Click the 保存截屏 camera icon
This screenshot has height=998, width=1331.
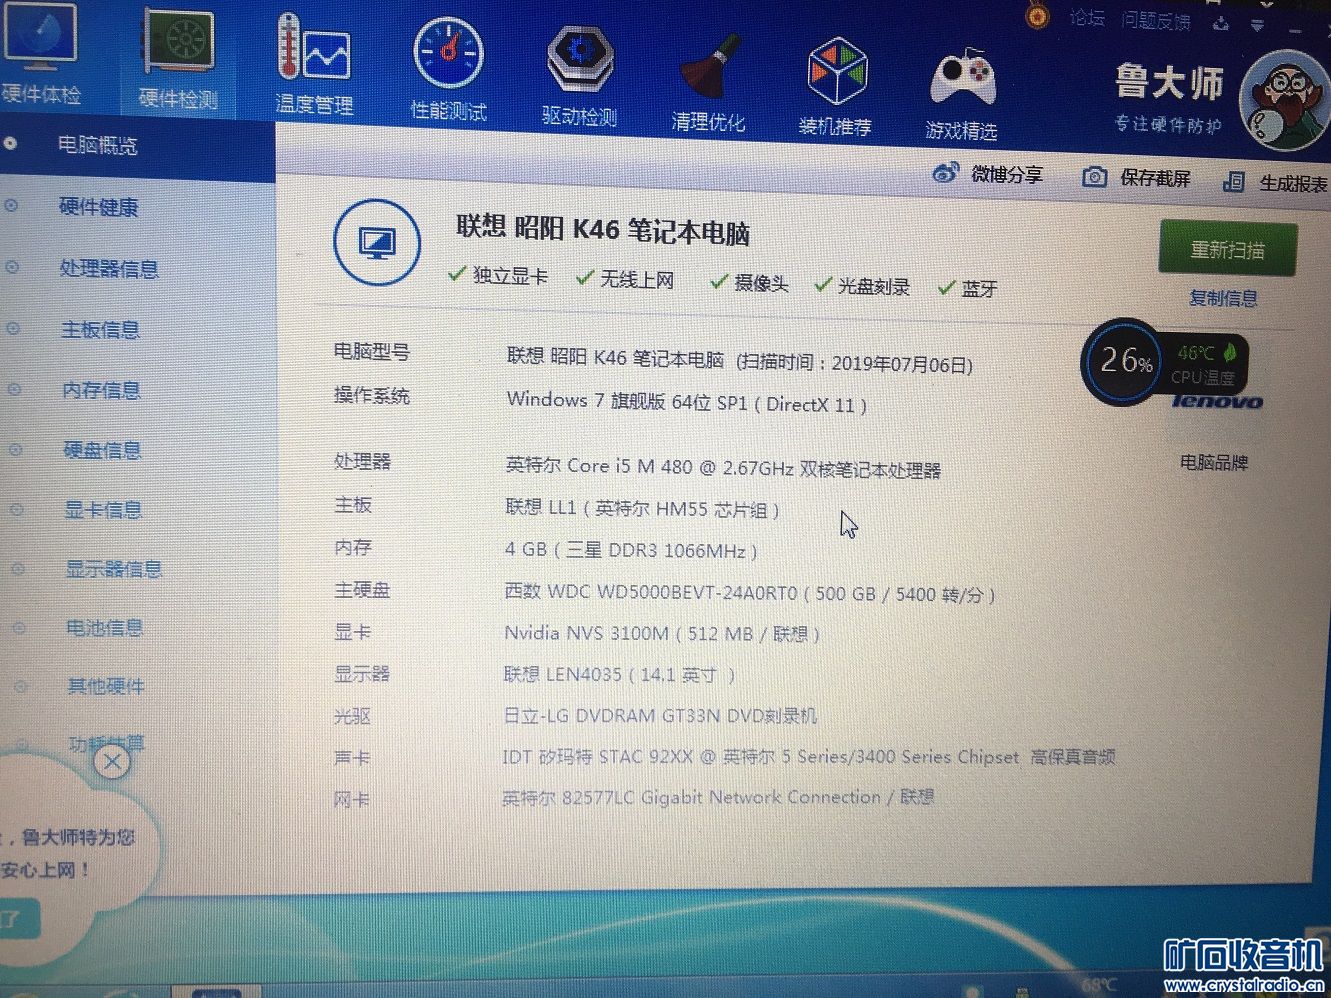[1094, 177]
